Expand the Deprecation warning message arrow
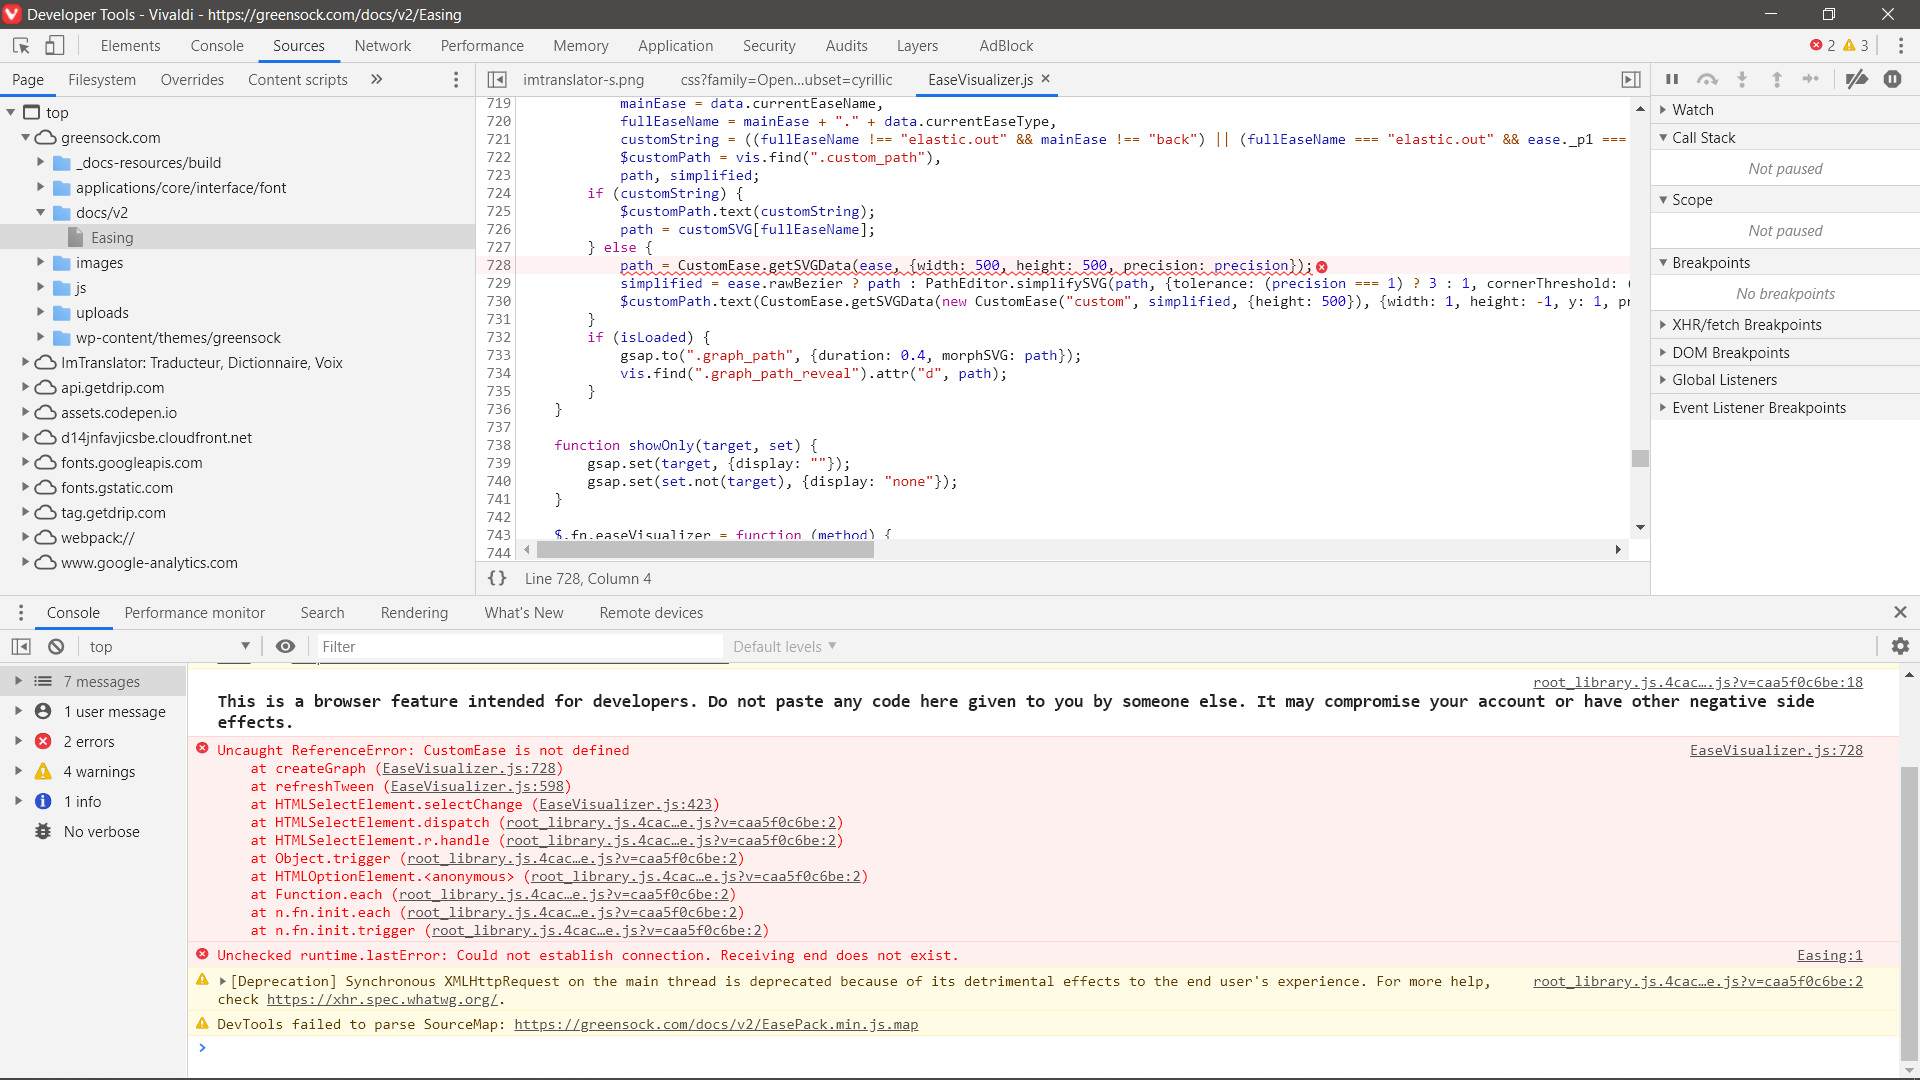 pyautogui.click(x=223, y=981)
